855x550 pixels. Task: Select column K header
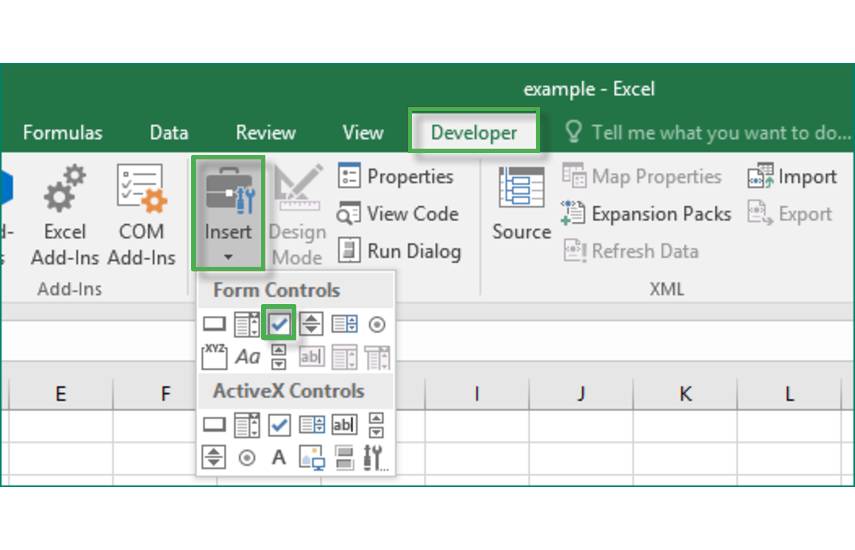pyautogui.click(x=685, y=394)
